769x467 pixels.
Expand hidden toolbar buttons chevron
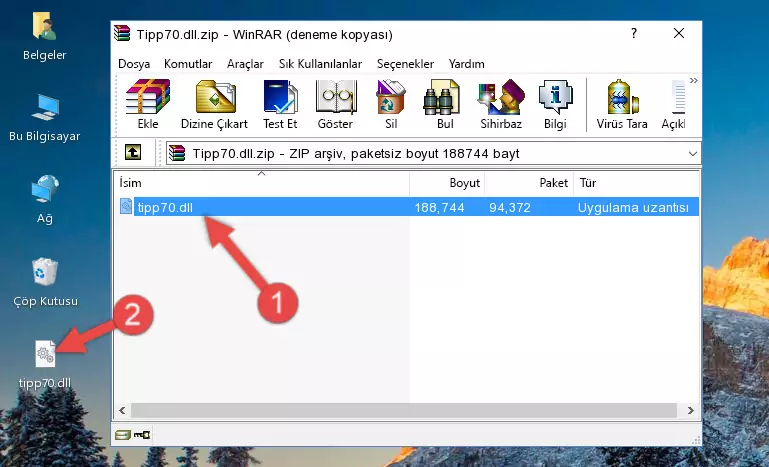[x=693, y=80]
